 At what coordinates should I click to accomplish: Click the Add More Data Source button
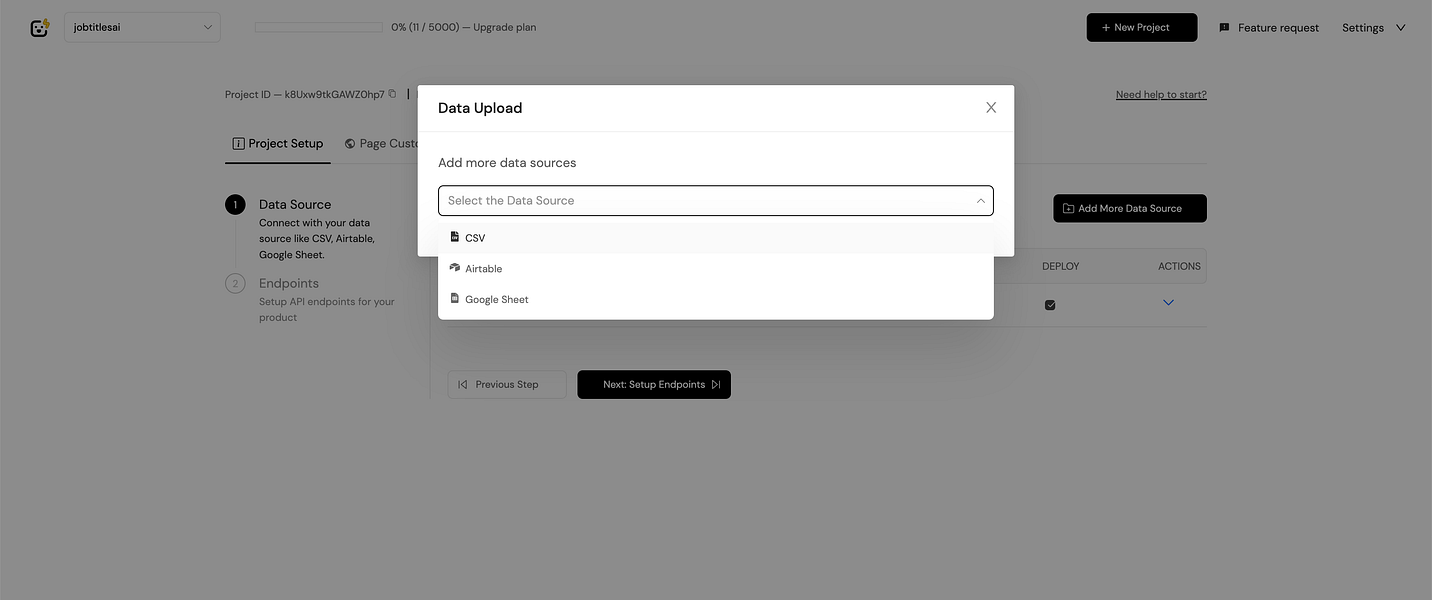coord(1129,208)
